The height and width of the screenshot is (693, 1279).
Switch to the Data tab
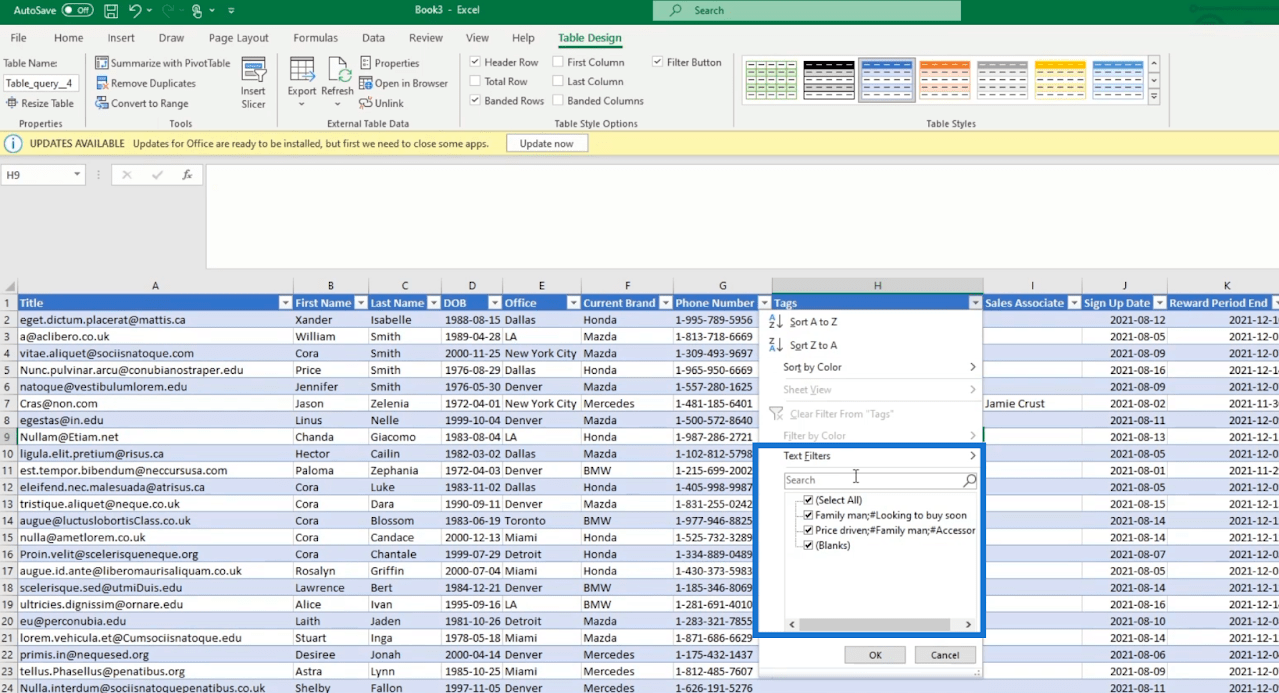tap(373, 38)
